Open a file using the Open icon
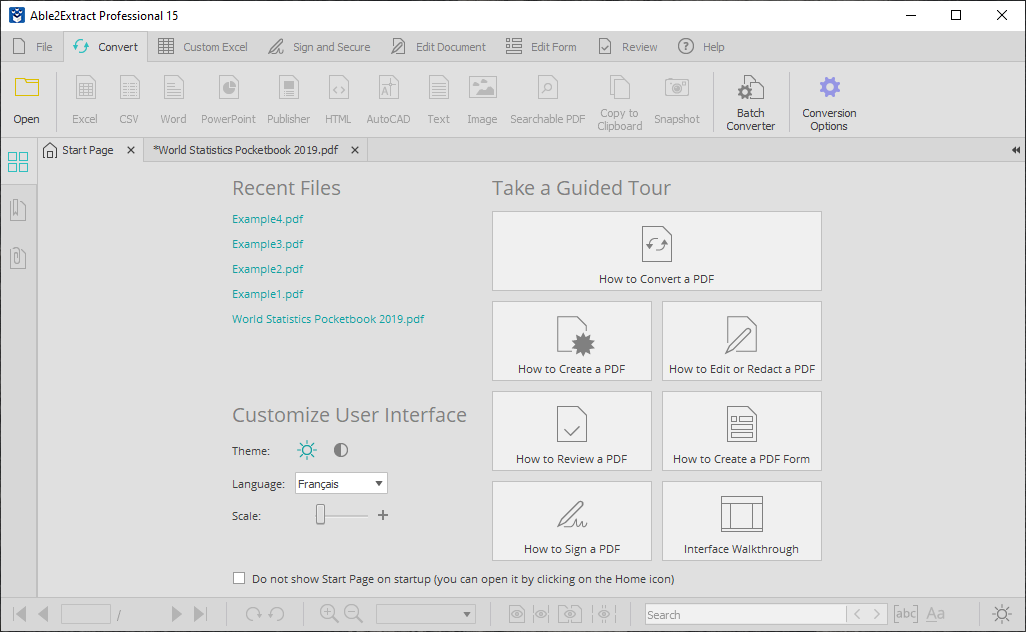 pyautogui.click(x=26, y=98)
